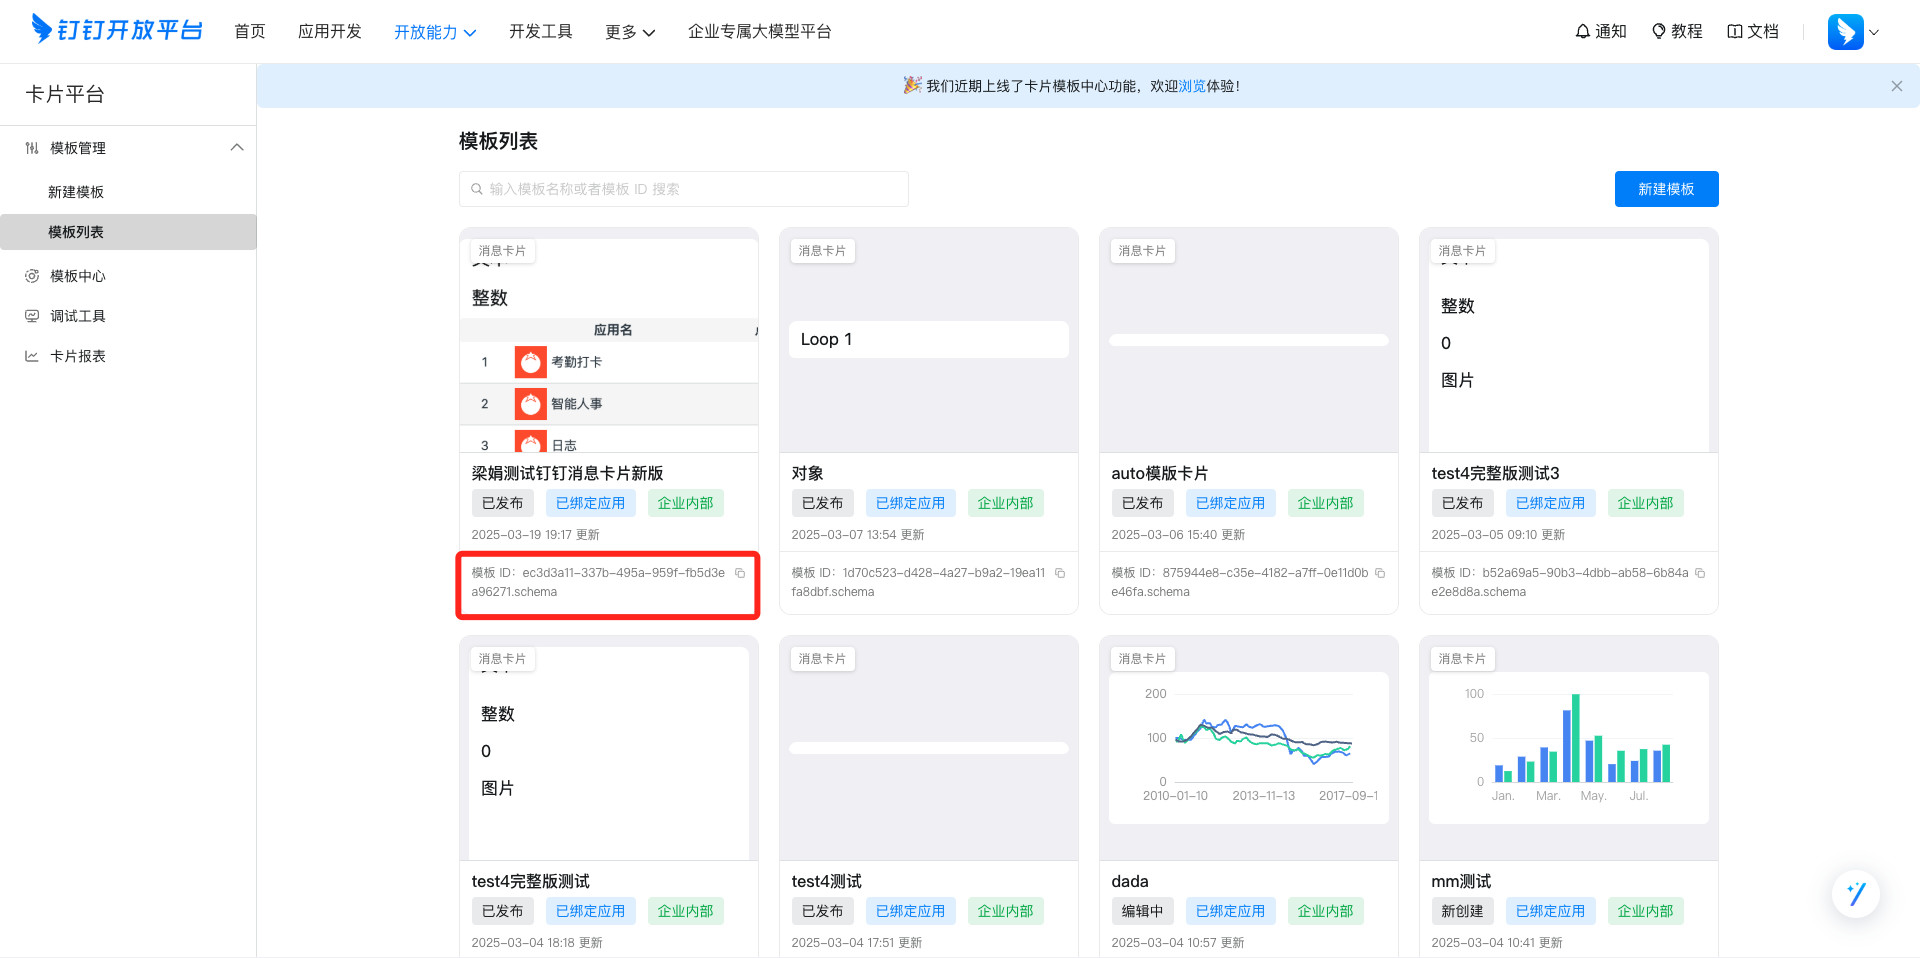Copy template ID of 对象 card
Image resolution: width=1920 pixels, height=958 pixels.
pos(1060,573)
